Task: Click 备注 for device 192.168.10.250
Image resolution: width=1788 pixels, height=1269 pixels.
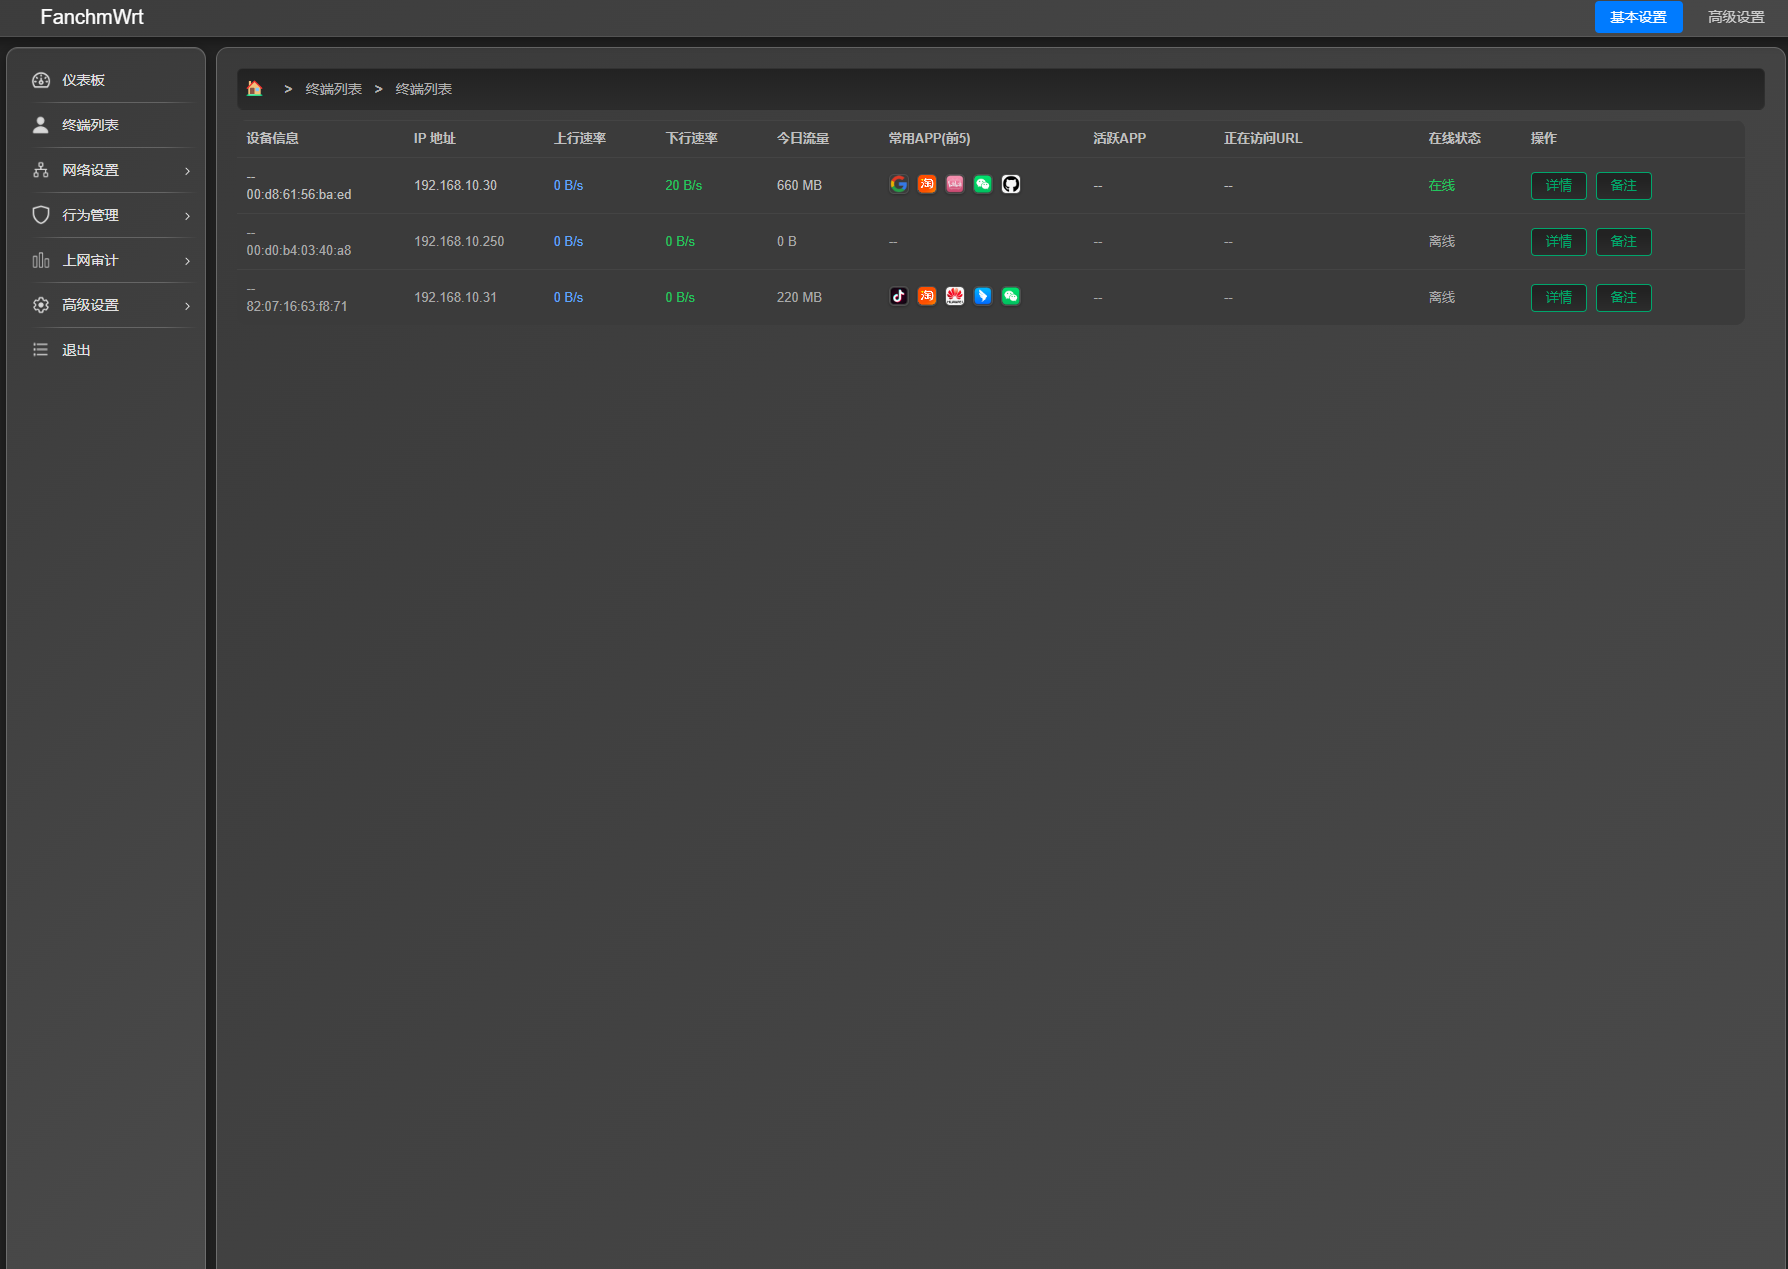Action: (x=1623, y=242)
